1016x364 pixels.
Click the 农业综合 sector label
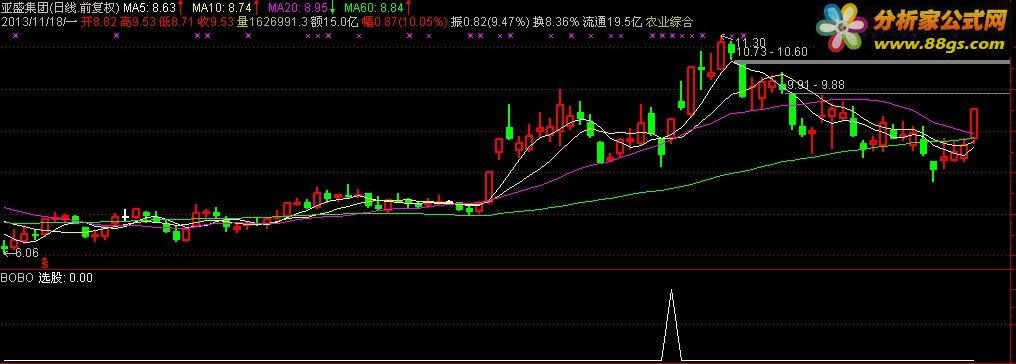(x=669, y=21)
